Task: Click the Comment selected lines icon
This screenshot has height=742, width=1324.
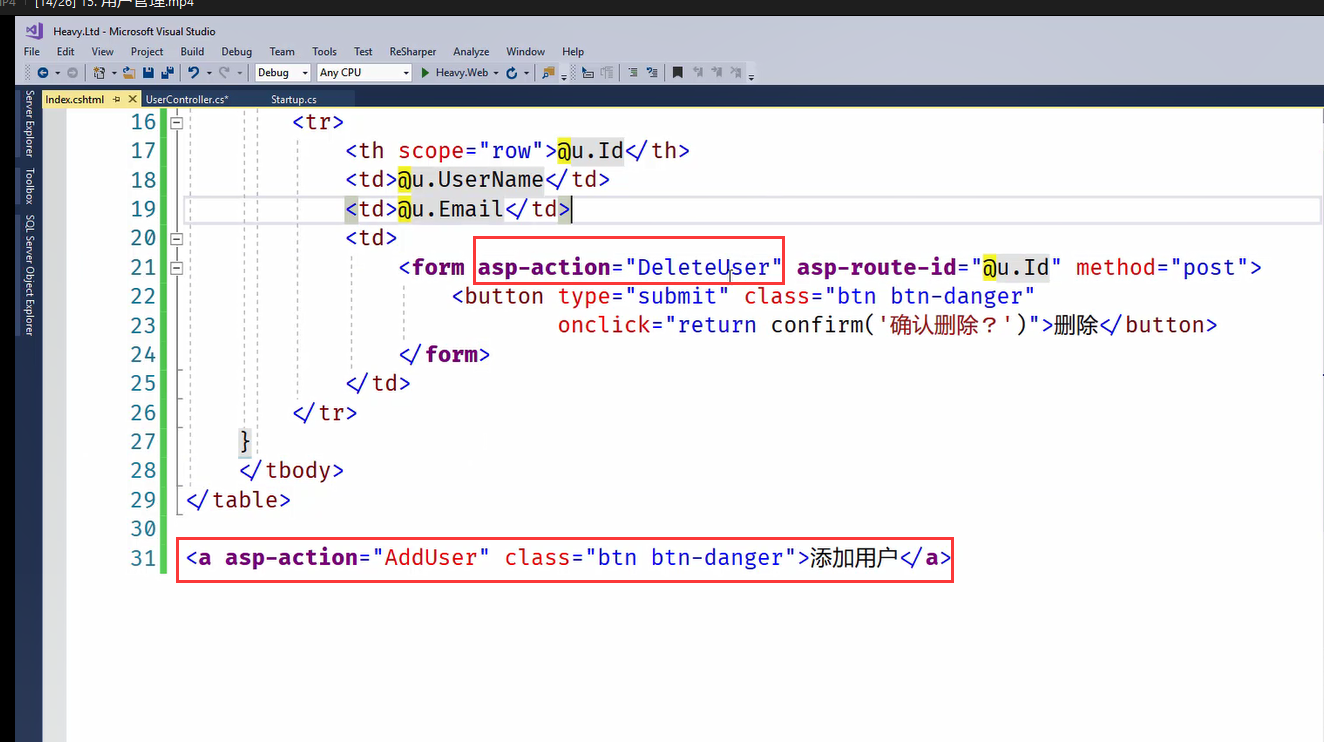Action: coord(631,73)
